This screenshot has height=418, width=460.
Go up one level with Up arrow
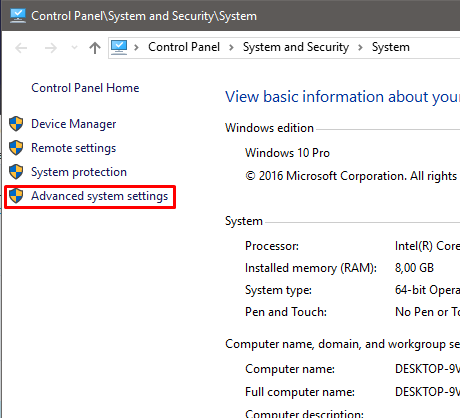point(95,48)
